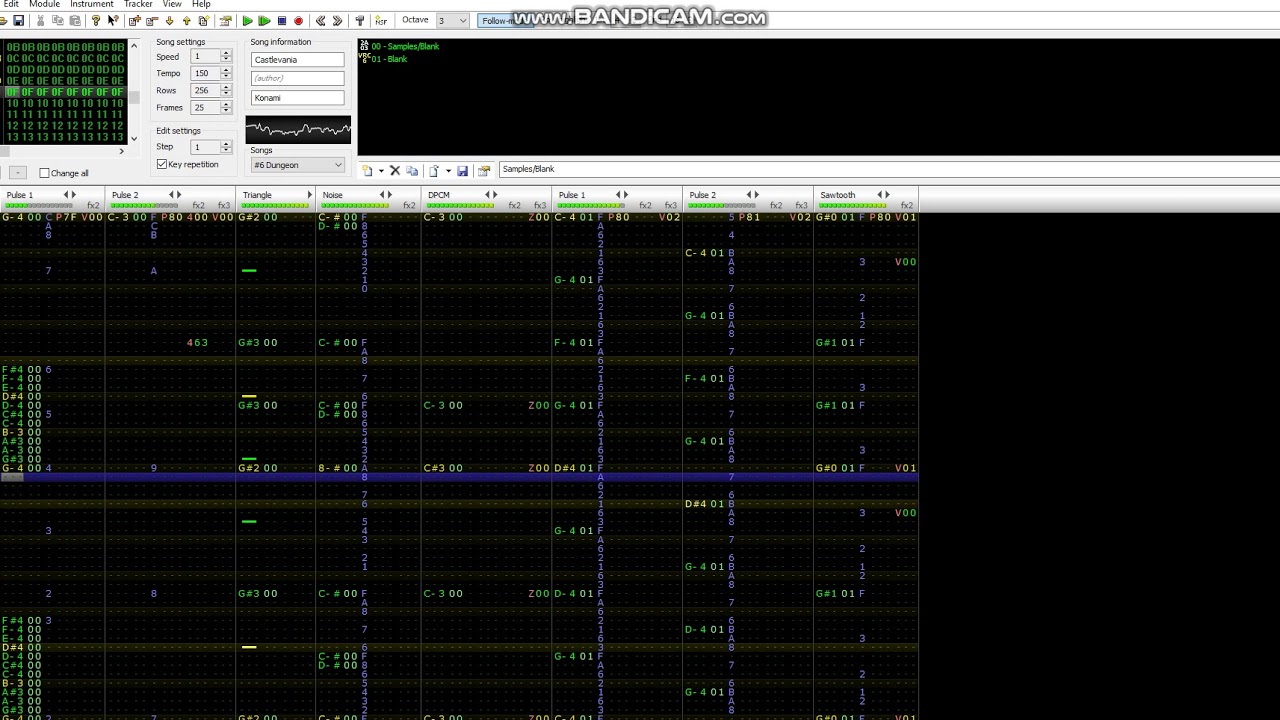Clone the selected instrument with the instrument toolbar icon
The height and width of the screenshot is (720, 1280).
tap(412, 171)
